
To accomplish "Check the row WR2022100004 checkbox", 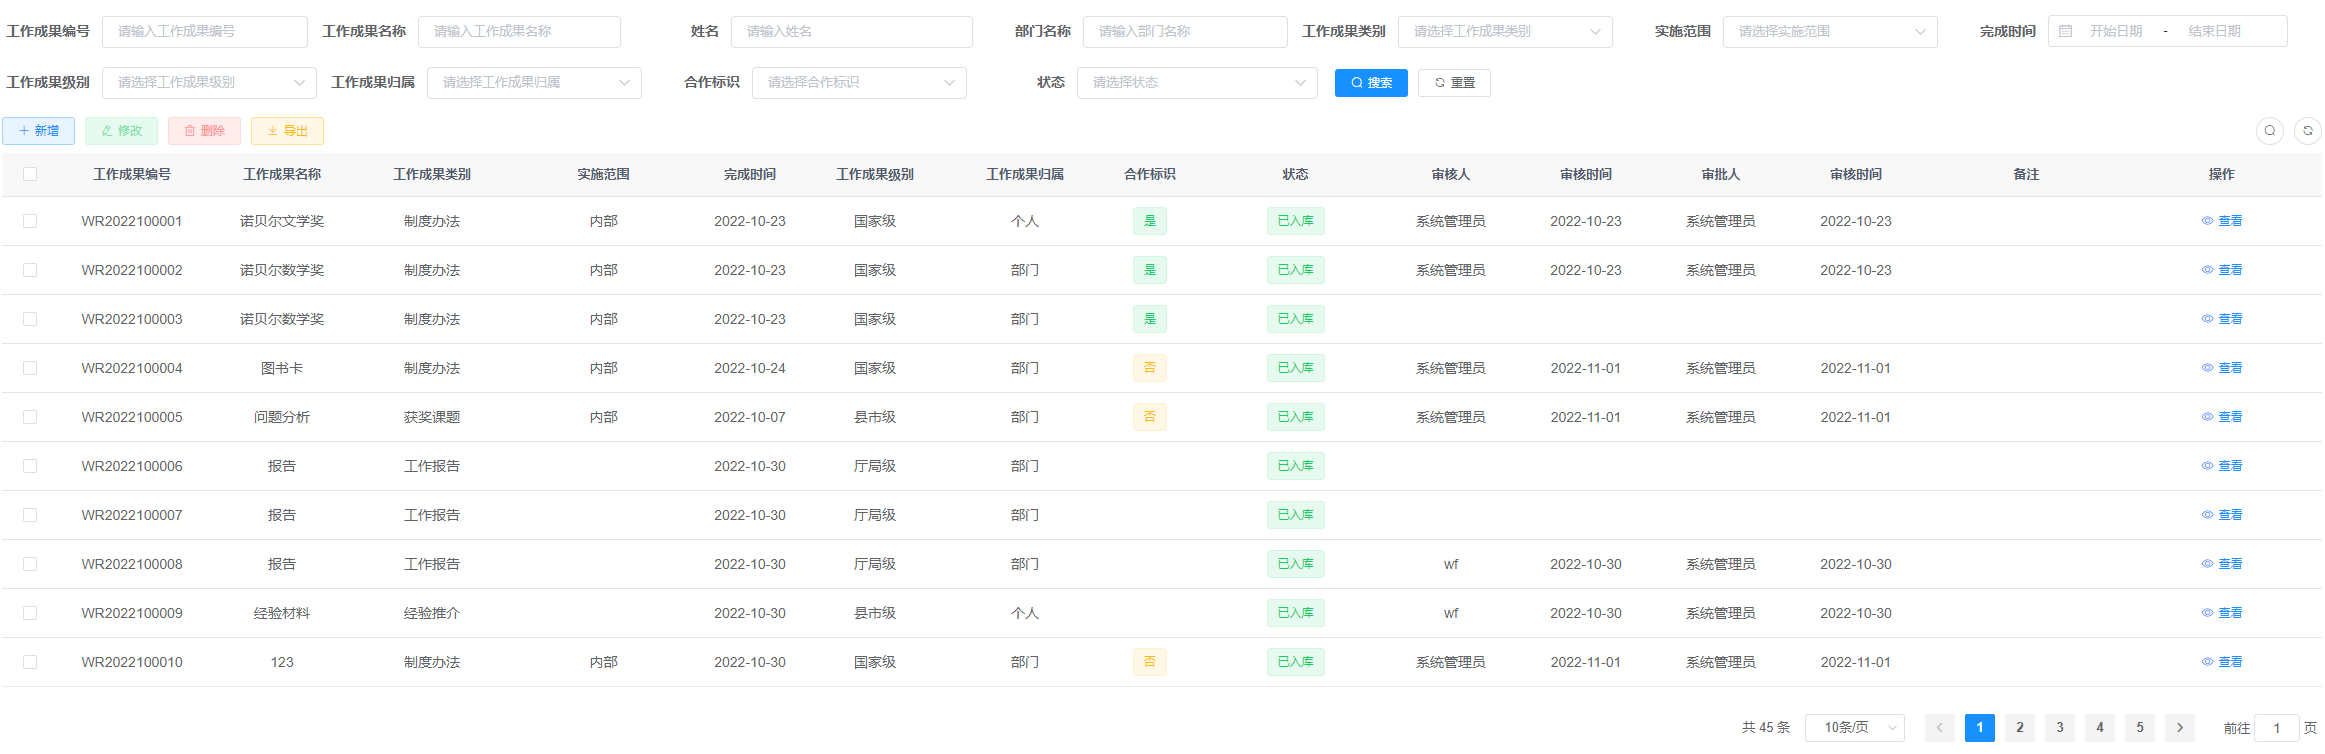I will coord(30,368).
